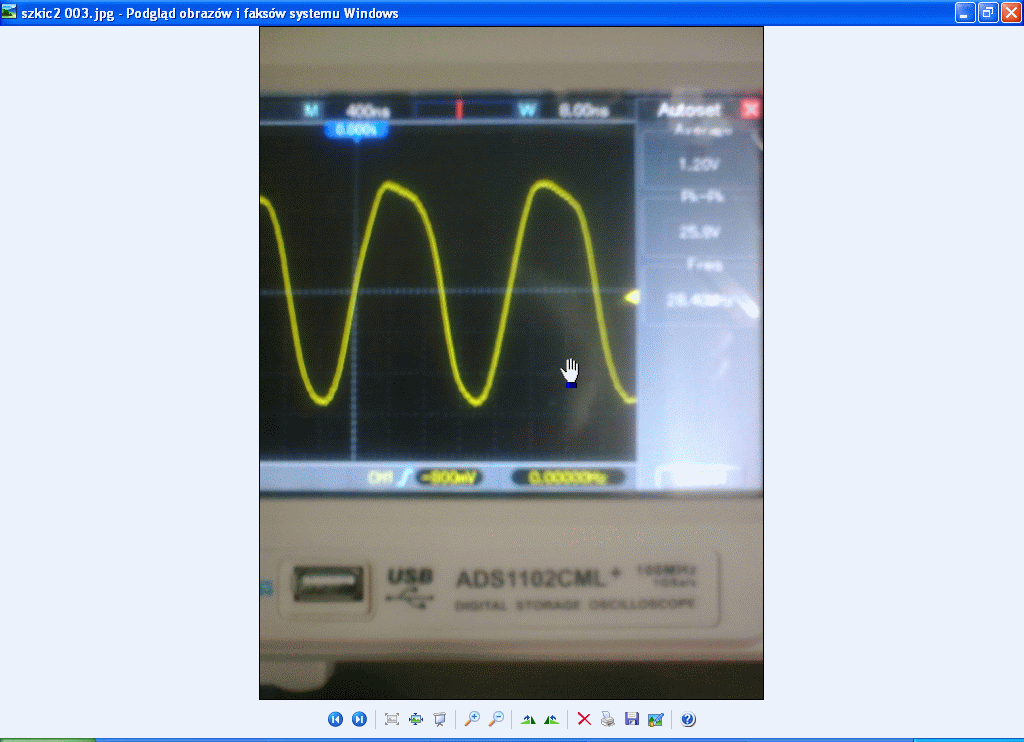1024x742 pixels.
Task: Open the image for editing
Action: 655,719
